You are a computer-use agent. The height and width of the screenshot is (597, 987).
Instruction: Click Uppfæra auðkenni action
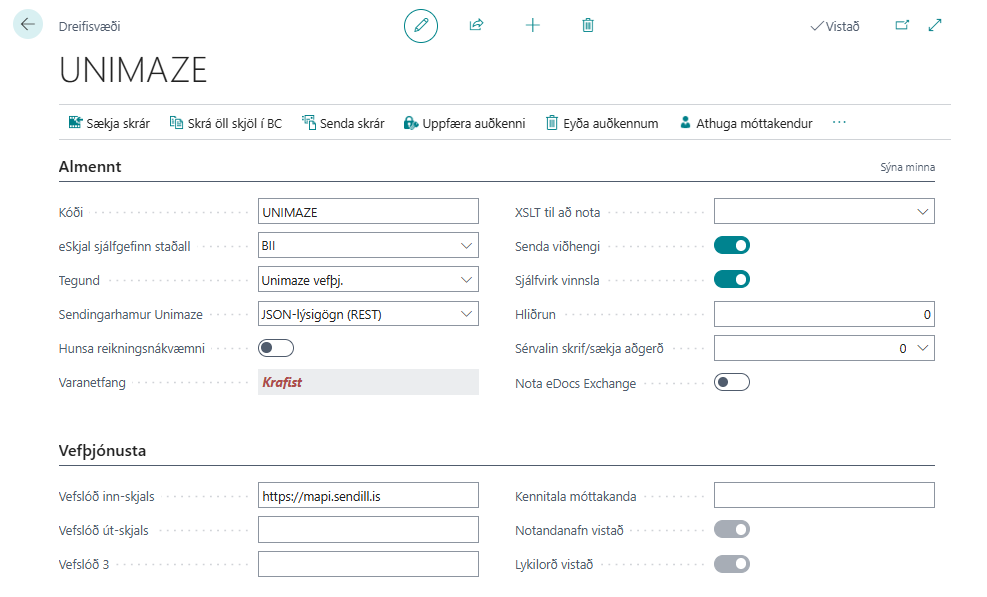[x=465, y=123]
